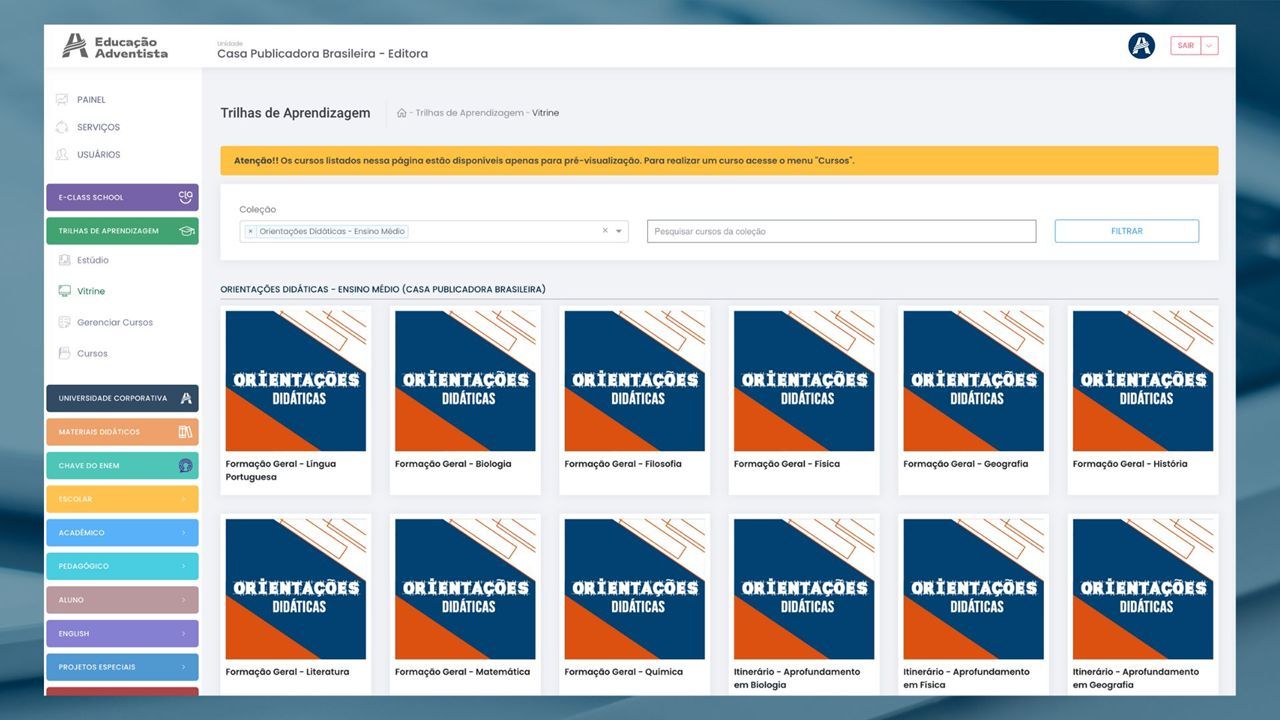Open the Formação Geral - História thumbnail

[x=1143, y=381]
